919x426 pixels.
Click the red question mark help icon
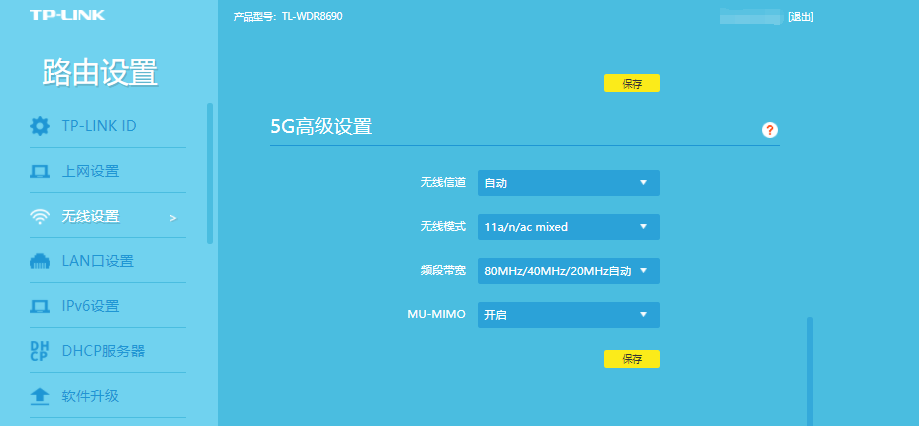click(769, 130)
